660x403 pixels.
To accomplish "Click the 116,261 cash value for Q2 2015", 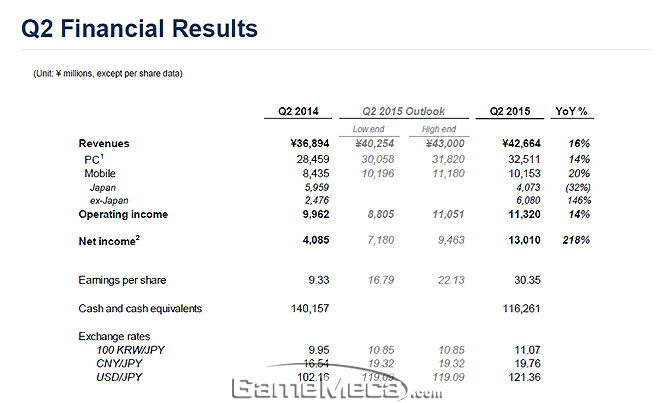I will coord(515,309).
